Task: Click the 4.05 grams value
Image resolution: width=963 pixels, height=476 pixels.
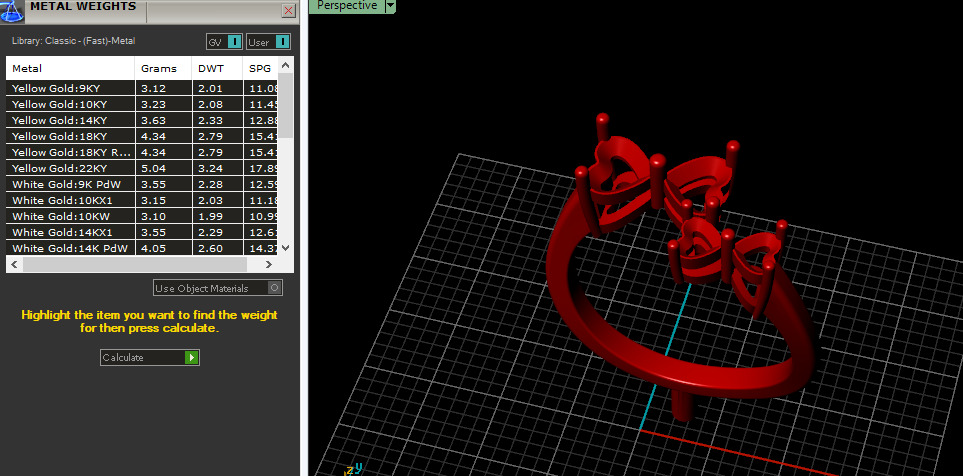Action: coord(154,248)
